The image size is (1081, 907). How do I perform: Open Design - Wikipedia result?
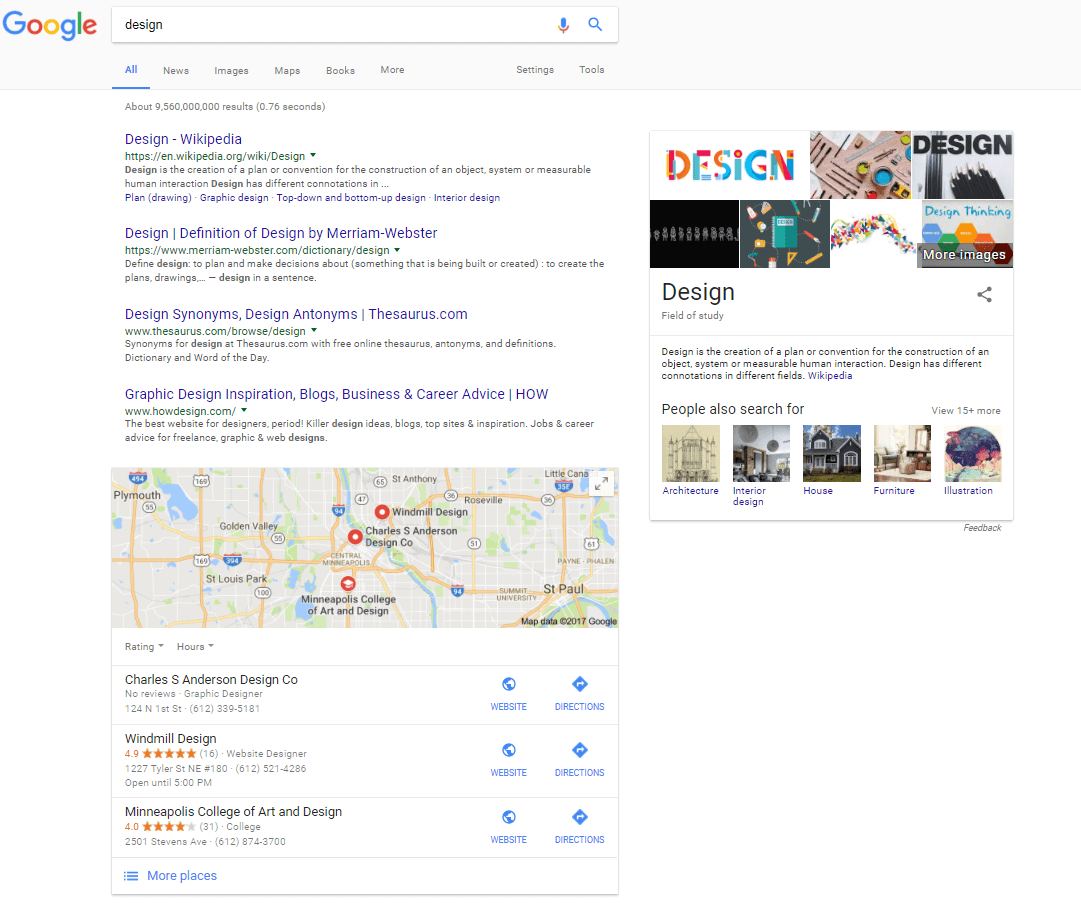coord(183,139)
